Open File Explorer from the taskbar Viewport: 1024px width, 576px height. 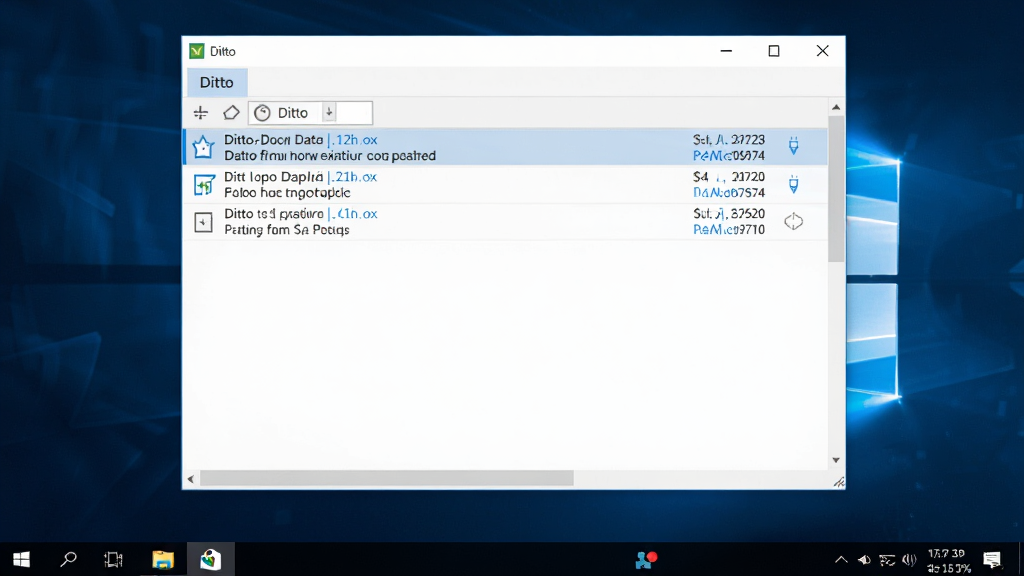click(x=163, y=560)
